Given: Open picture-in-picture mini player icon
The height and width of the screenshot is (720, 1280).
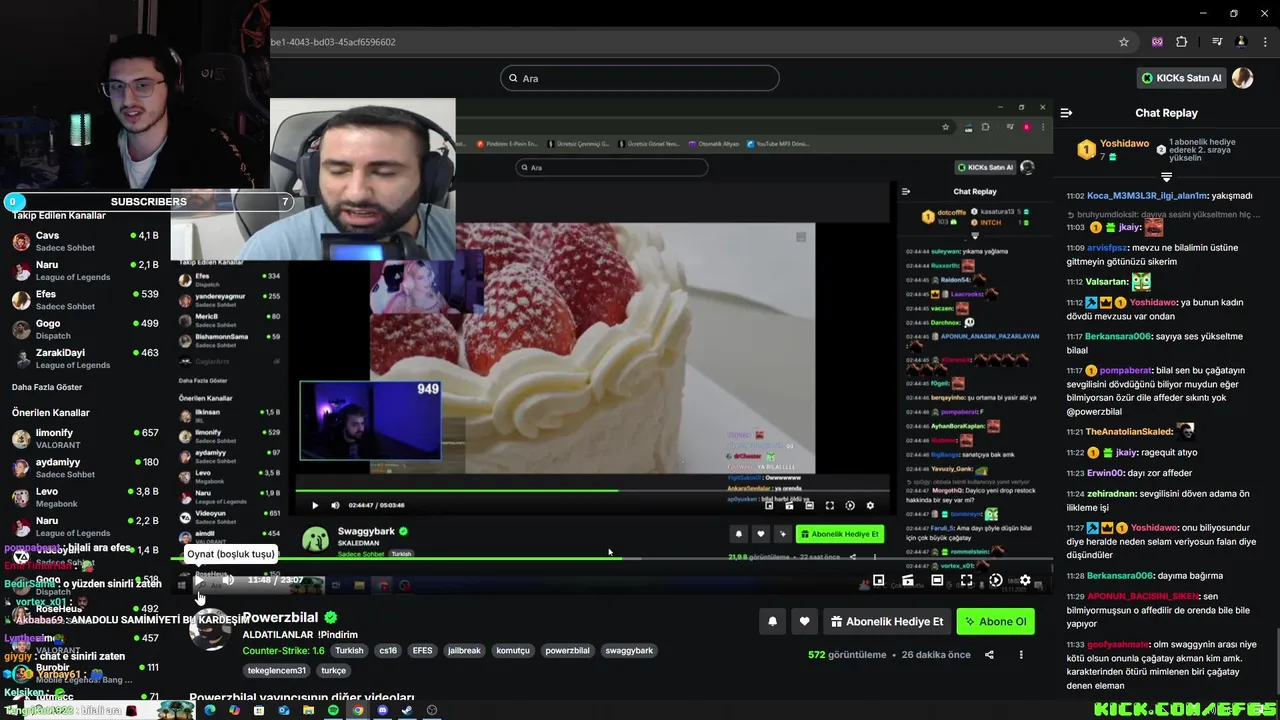Looking at the screenshot, I should [878, 580].
